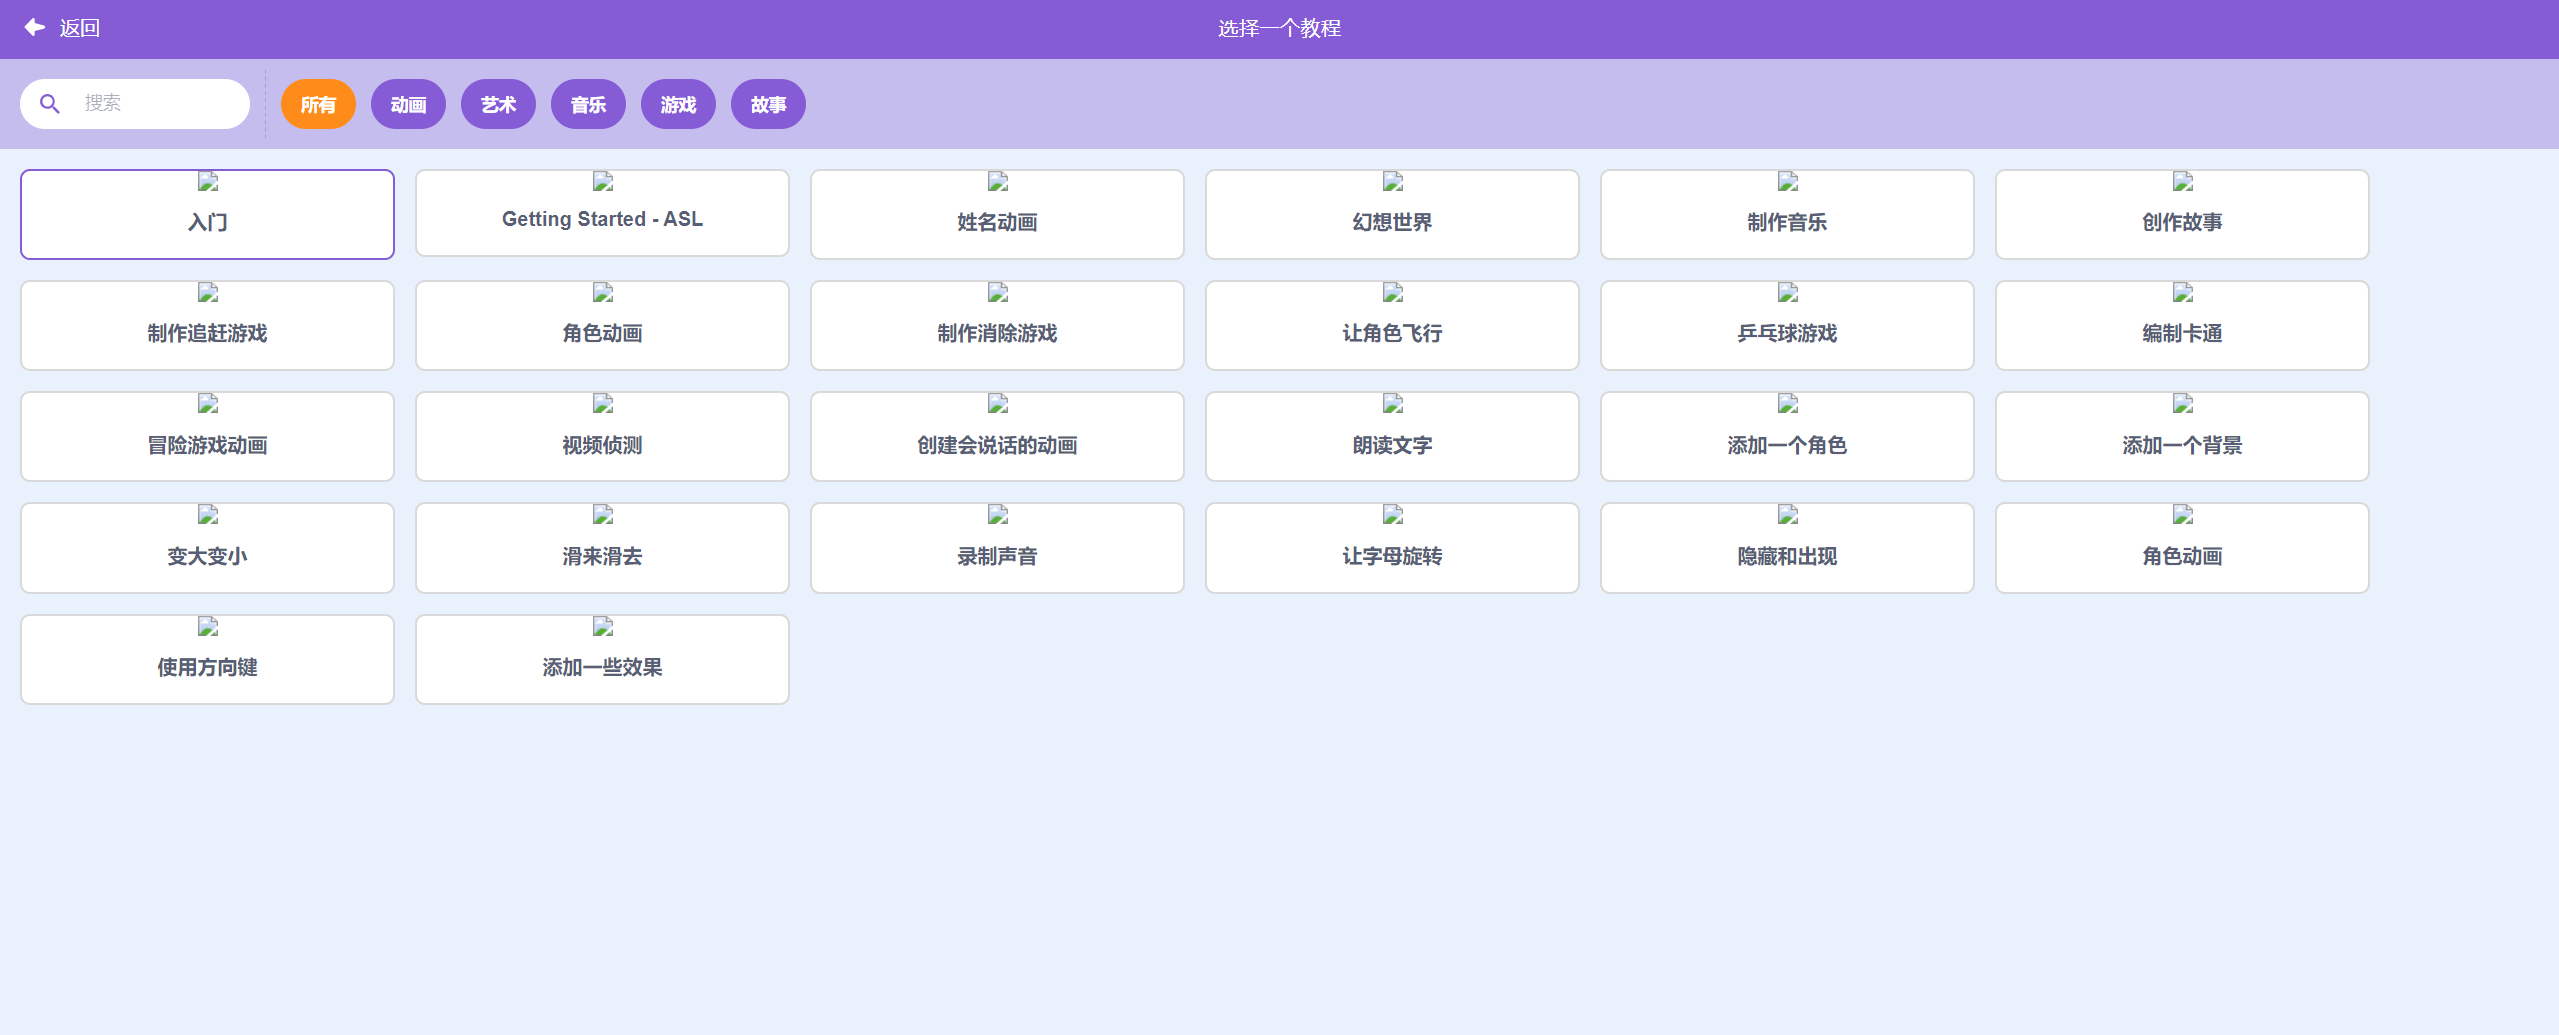This screenshot has width=2559, height=1035.
Task: Select the 故事 filter tab
Action: (x=768, y=103)
